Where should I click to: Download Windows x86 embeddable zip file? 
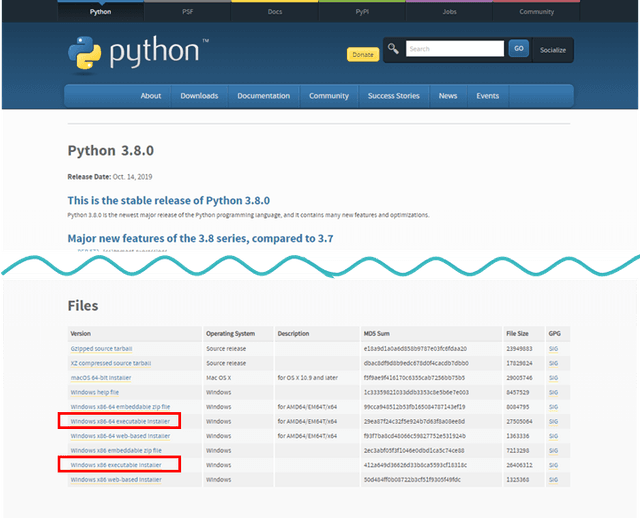tap(116, 451)
